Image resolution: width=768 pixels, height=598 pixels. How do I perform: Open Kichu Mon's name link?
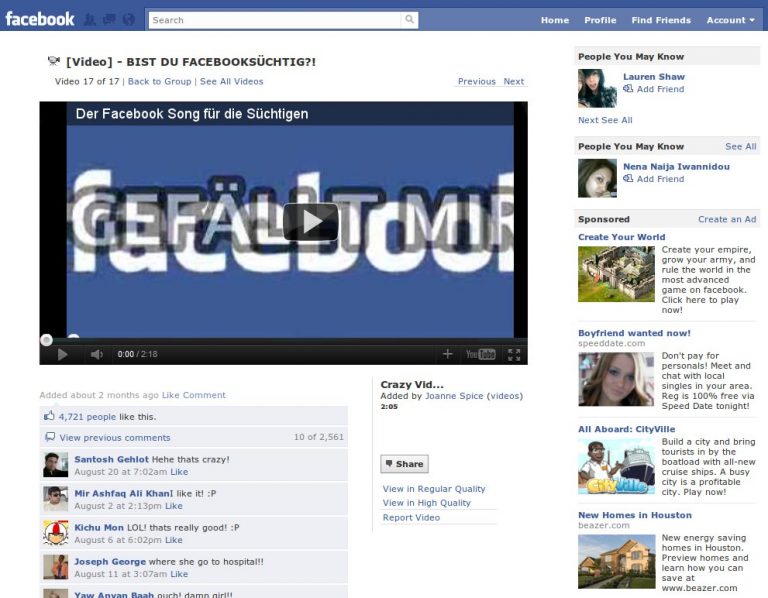[99, 527]
